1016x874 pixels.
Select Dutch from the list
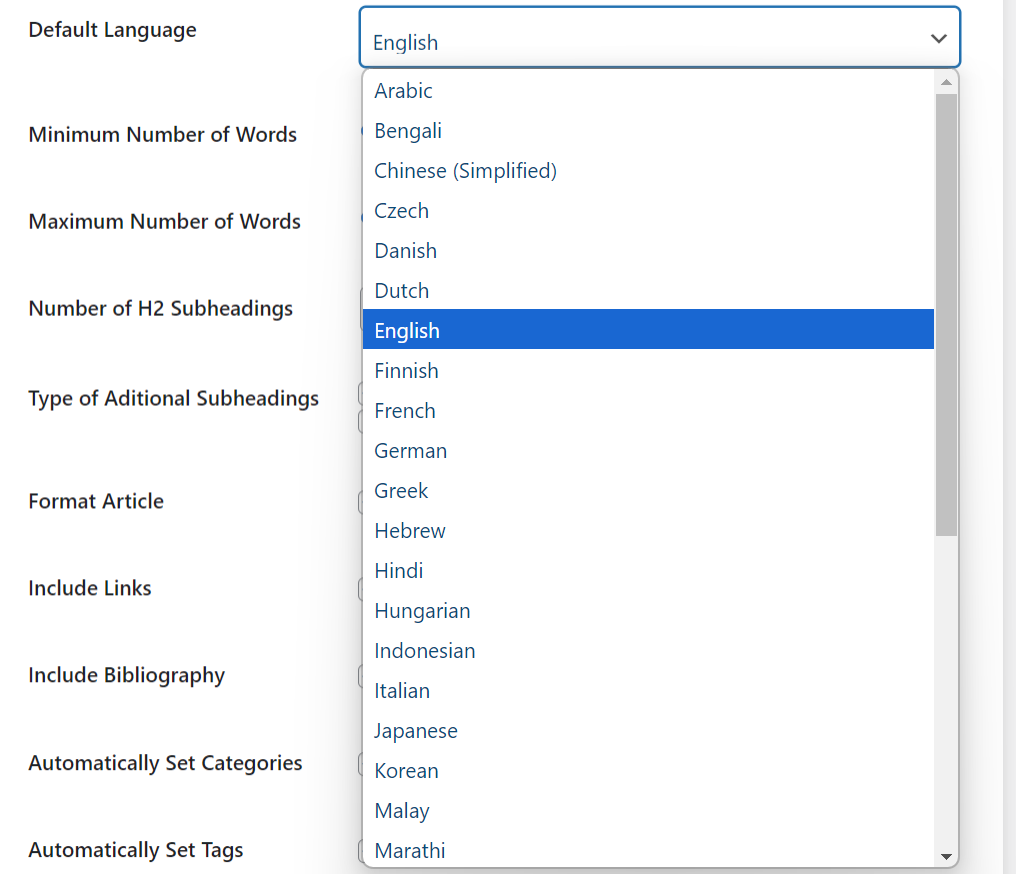pyautogui.click(x=648, y=291)
